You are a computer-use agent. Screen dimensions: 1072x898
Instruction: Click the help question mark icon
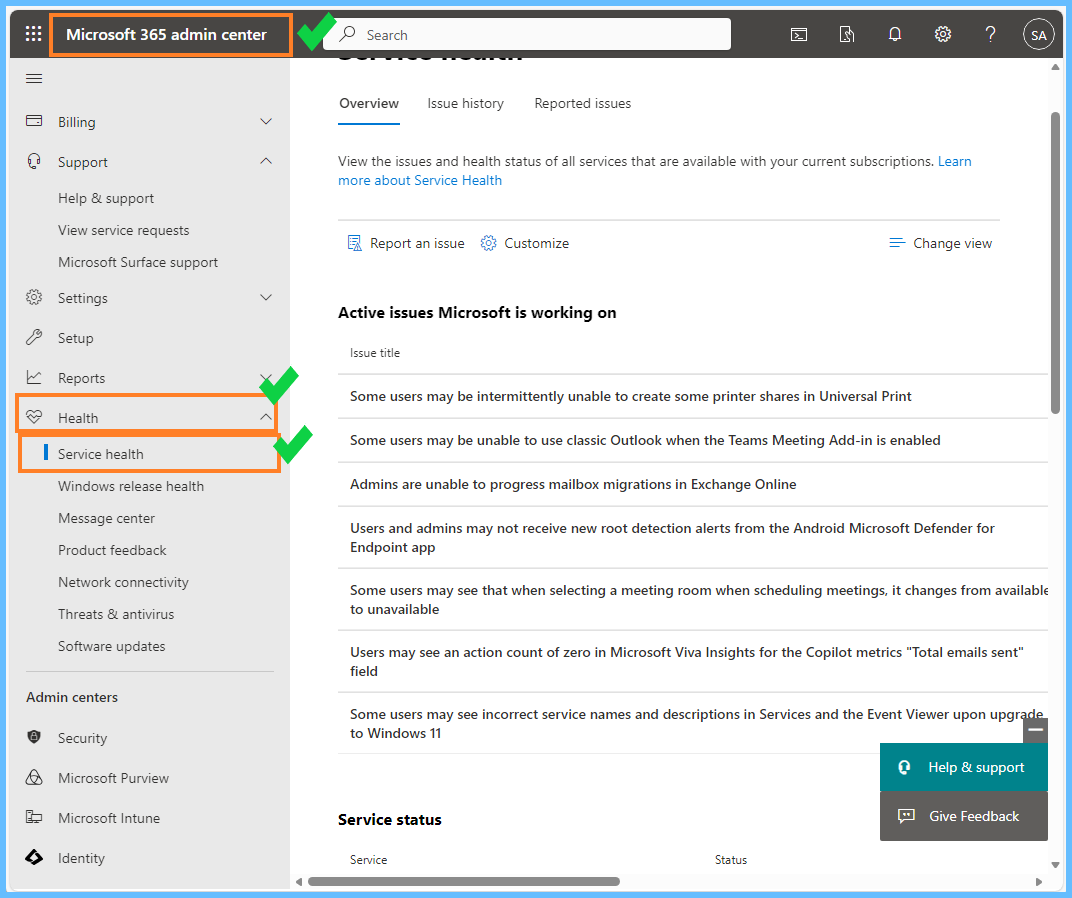[990, 34]
